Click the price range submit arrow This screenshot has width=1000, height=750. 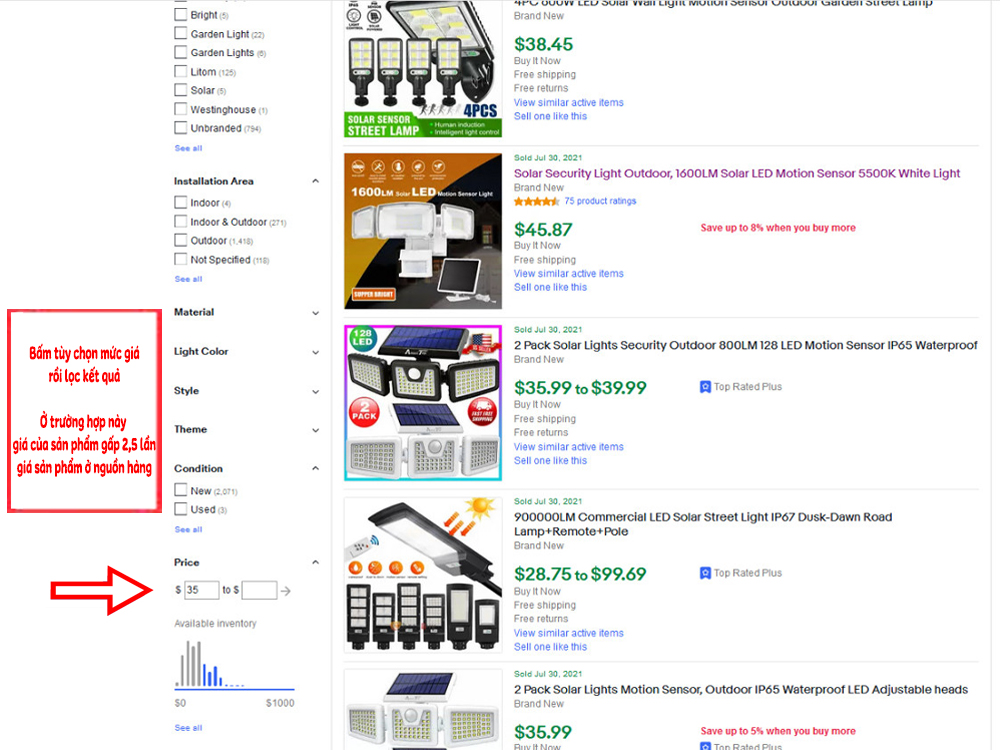tap(286, 591)
